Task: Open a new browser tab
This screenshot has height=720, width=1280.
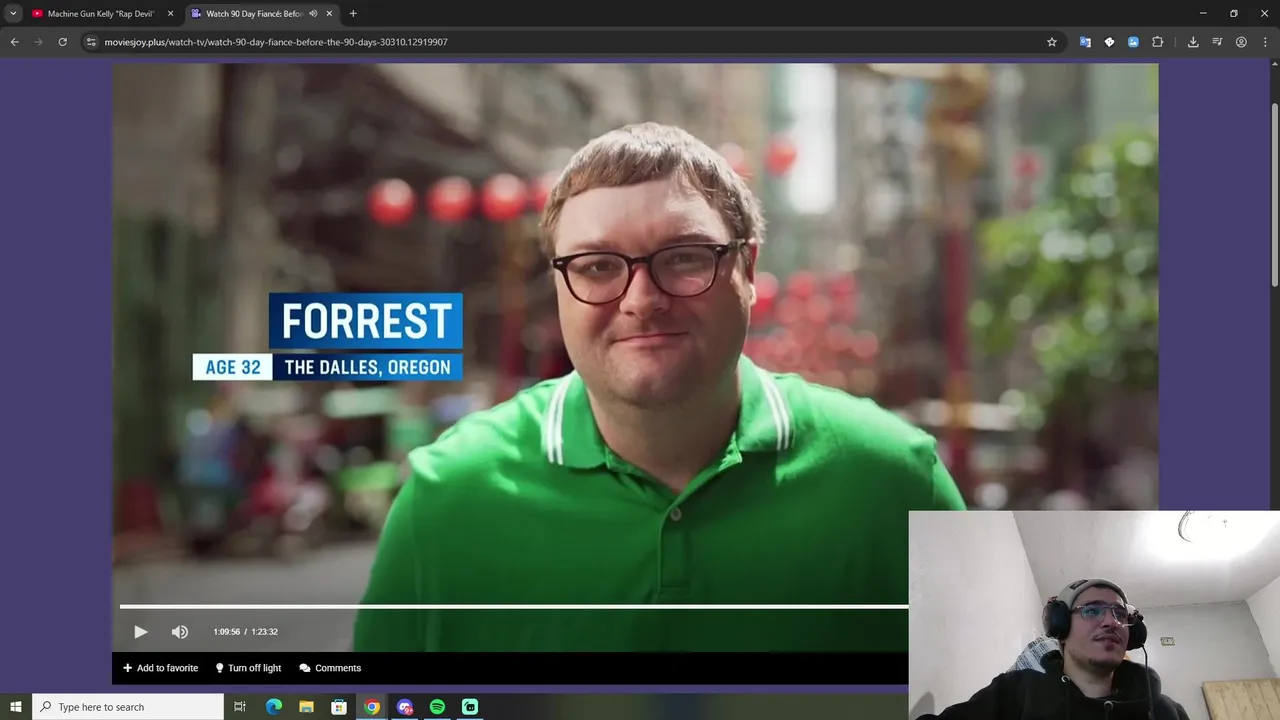Action: [x=353, y=14]
